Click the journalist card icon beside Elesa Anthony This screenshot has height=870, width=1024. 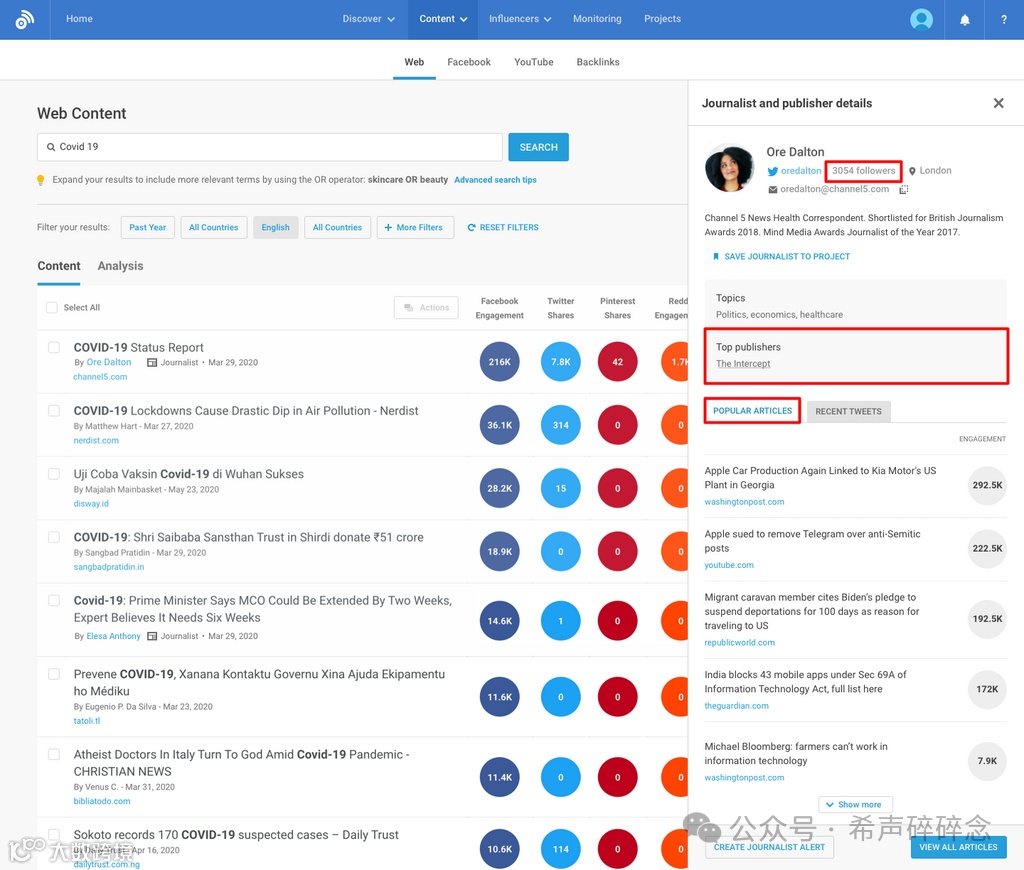152,636
